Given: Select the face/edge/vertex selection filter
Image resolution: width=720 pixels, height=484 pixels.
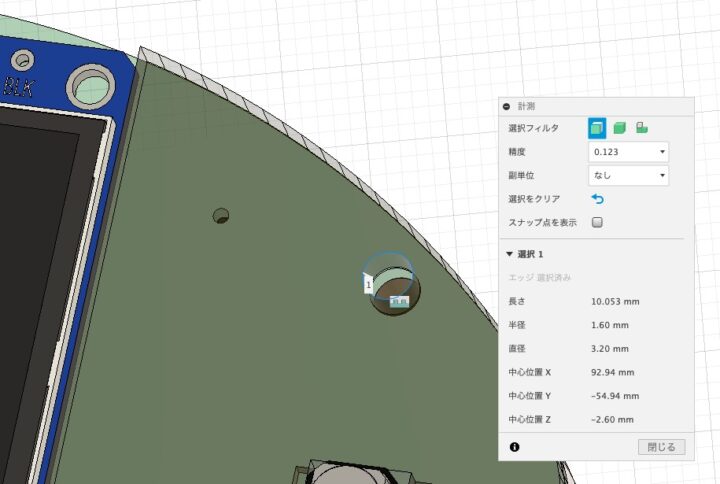Looking at the screenshot, I should tap(597, 127).
